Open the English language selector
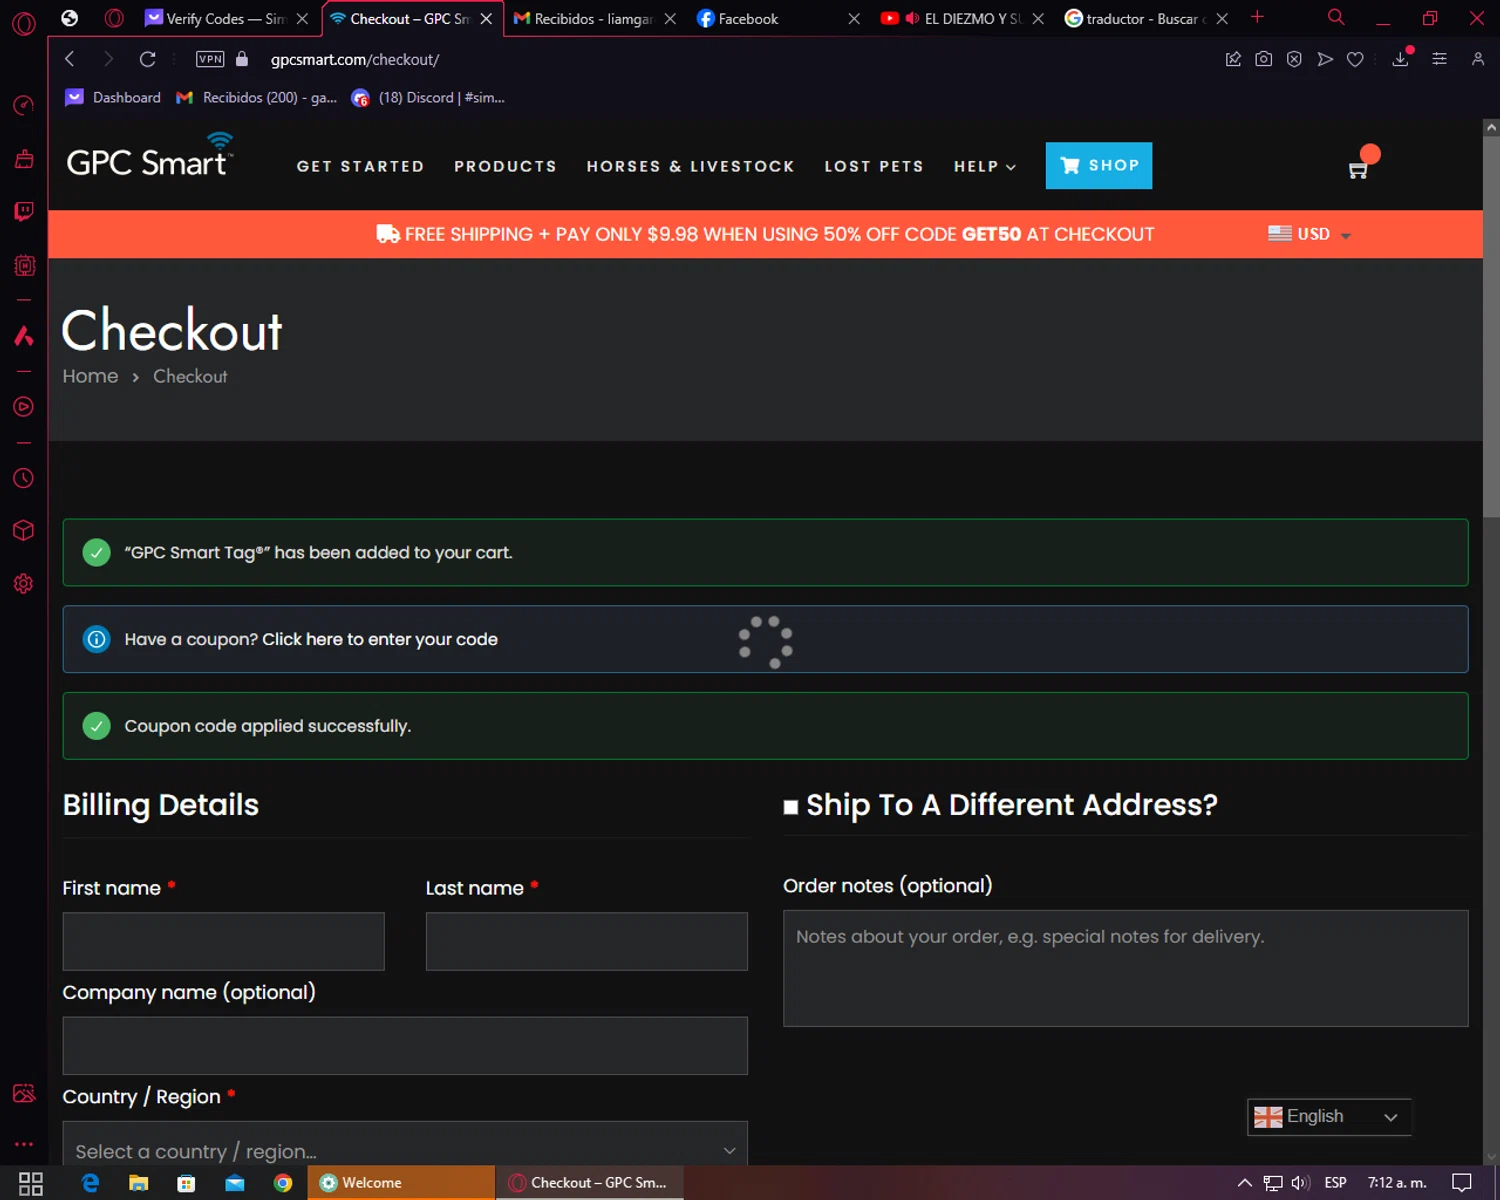Screen dimensions: 1500x1200 1329,1117
